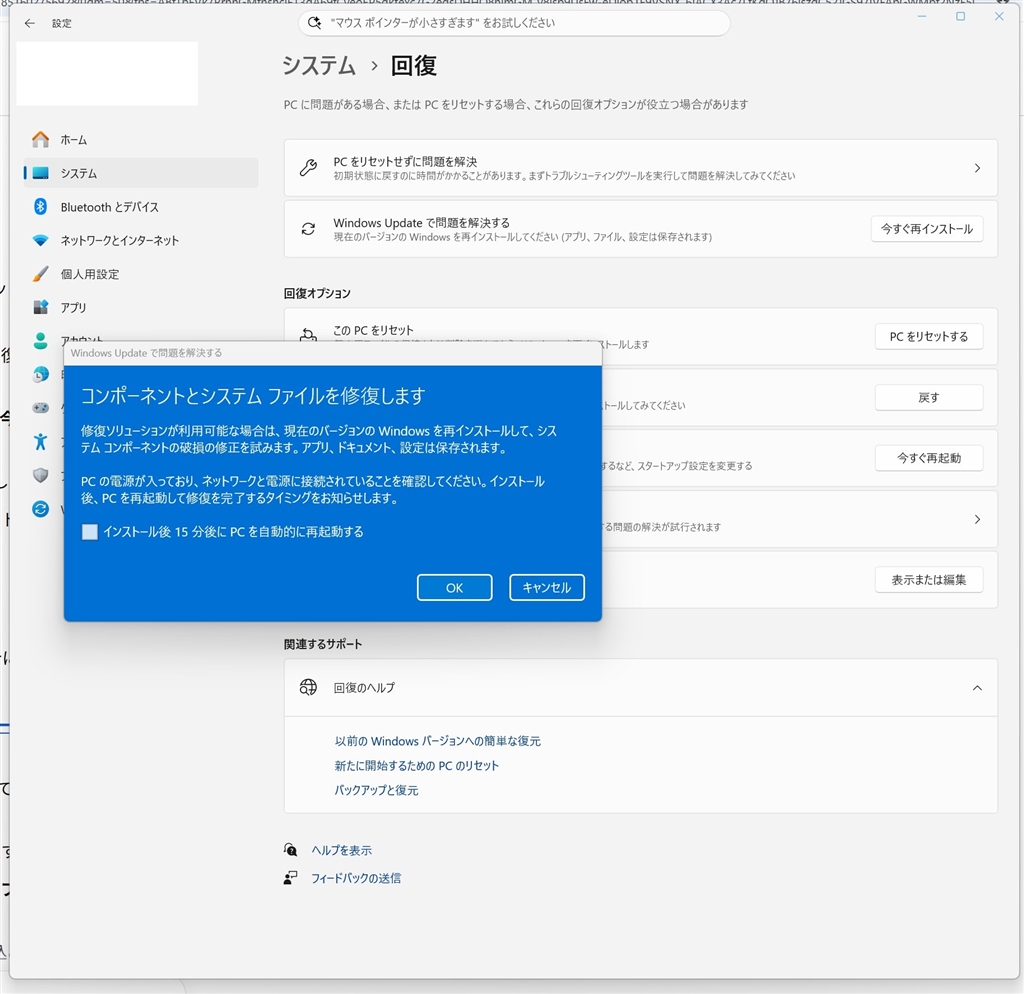This screenshot has height=994, width=1024.
Task: Click 表示または編集 button
Action: click(x=929, y=579)
